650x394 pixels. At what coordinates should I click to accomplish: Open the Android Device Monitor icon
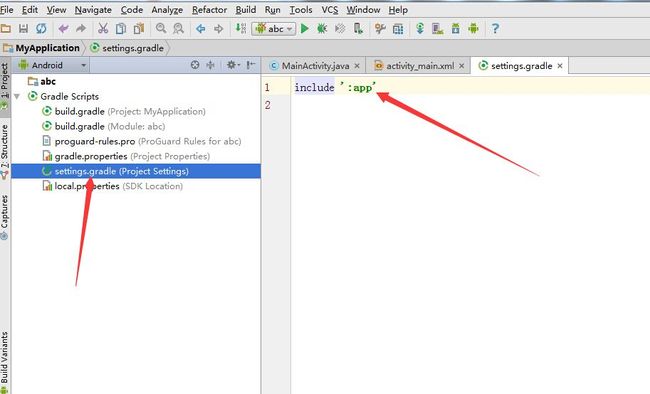(473, 29)
